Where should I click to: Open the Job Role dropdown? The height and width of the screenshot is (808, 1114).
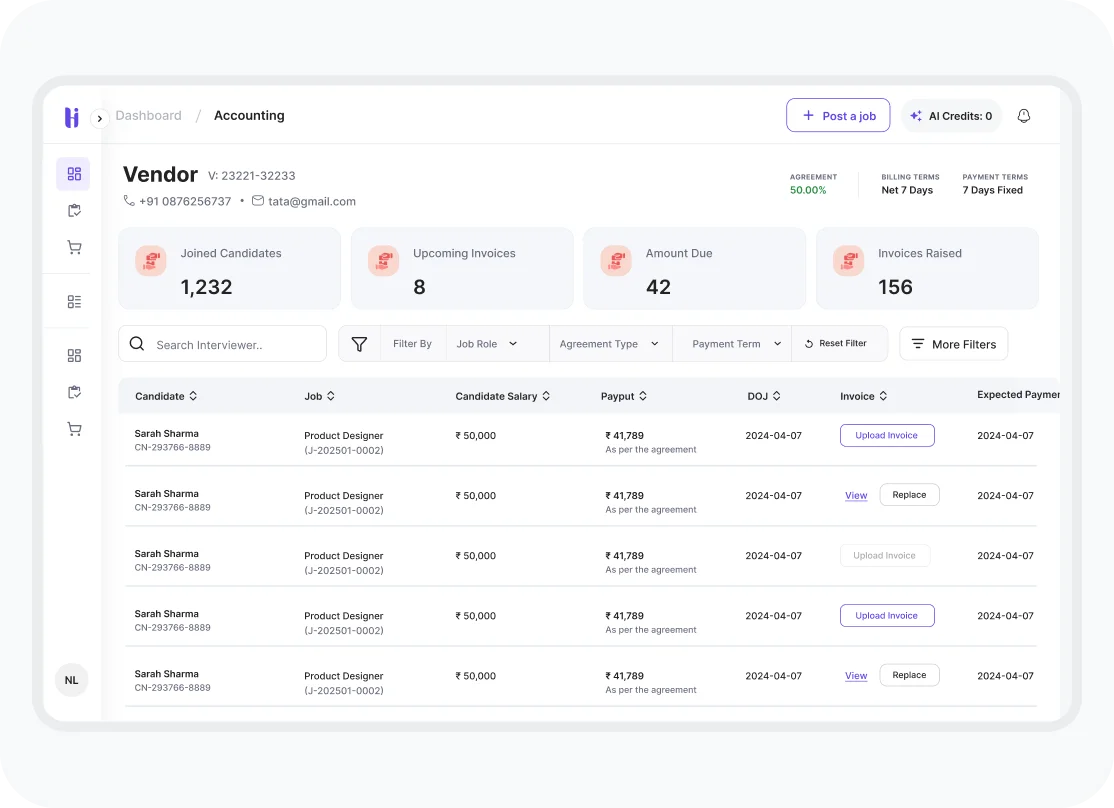pos(487,344)
